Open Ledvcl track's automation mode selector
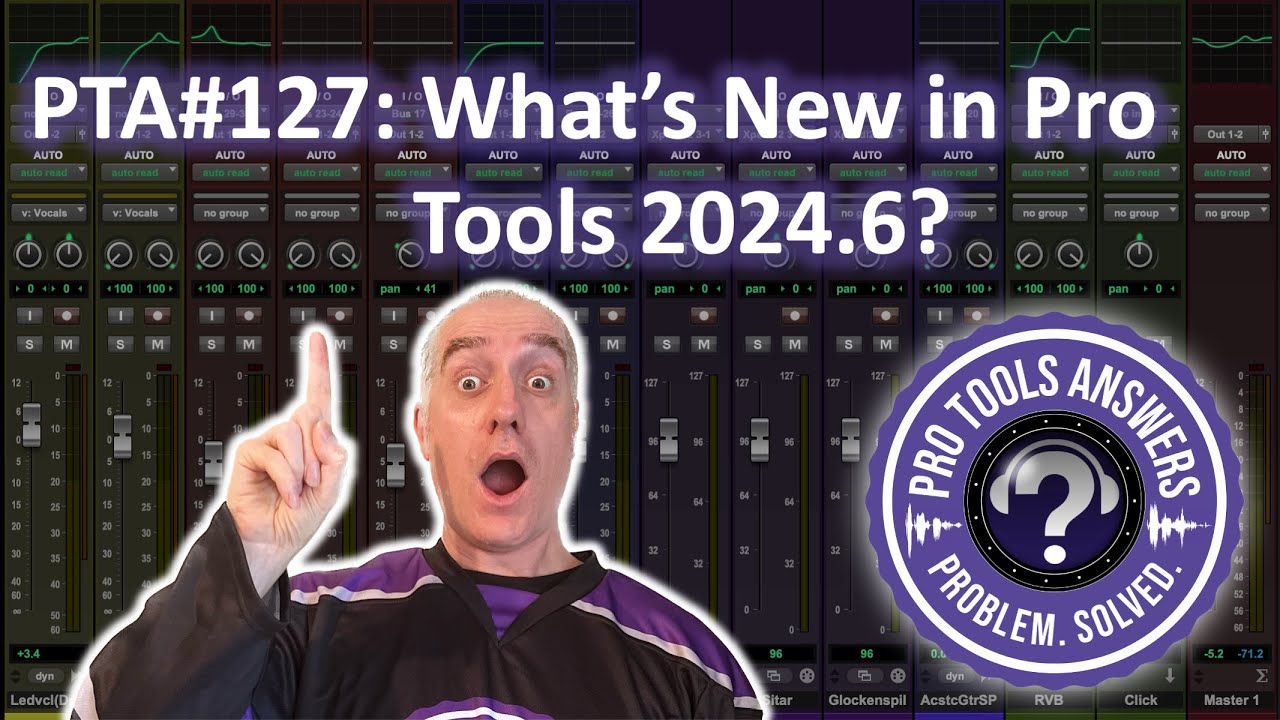 point(48,172)
